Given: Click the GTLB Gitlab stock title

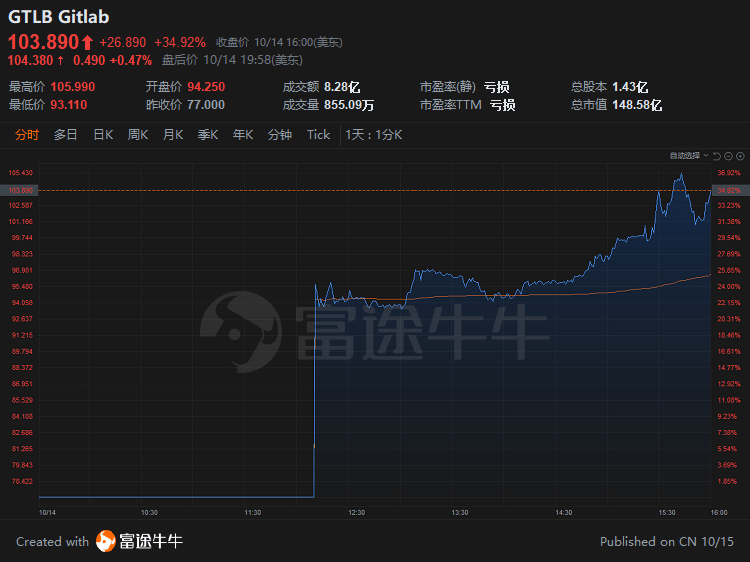Looking at the screenshot, I should click(x=58, y=17).
